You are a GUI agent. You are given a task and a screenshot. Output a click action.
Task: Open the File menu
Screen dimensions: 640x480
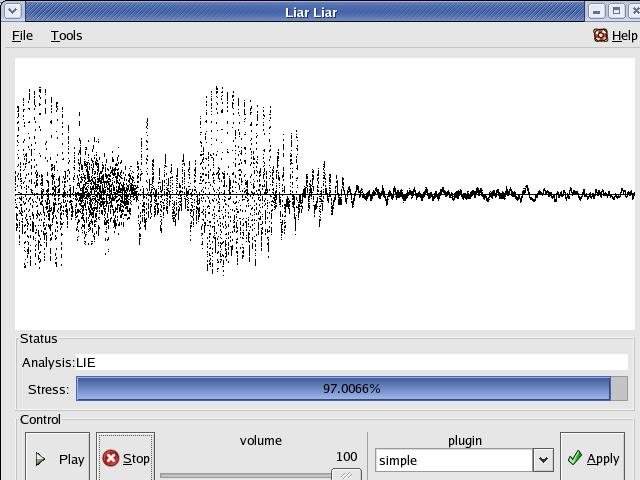point(22,35)
